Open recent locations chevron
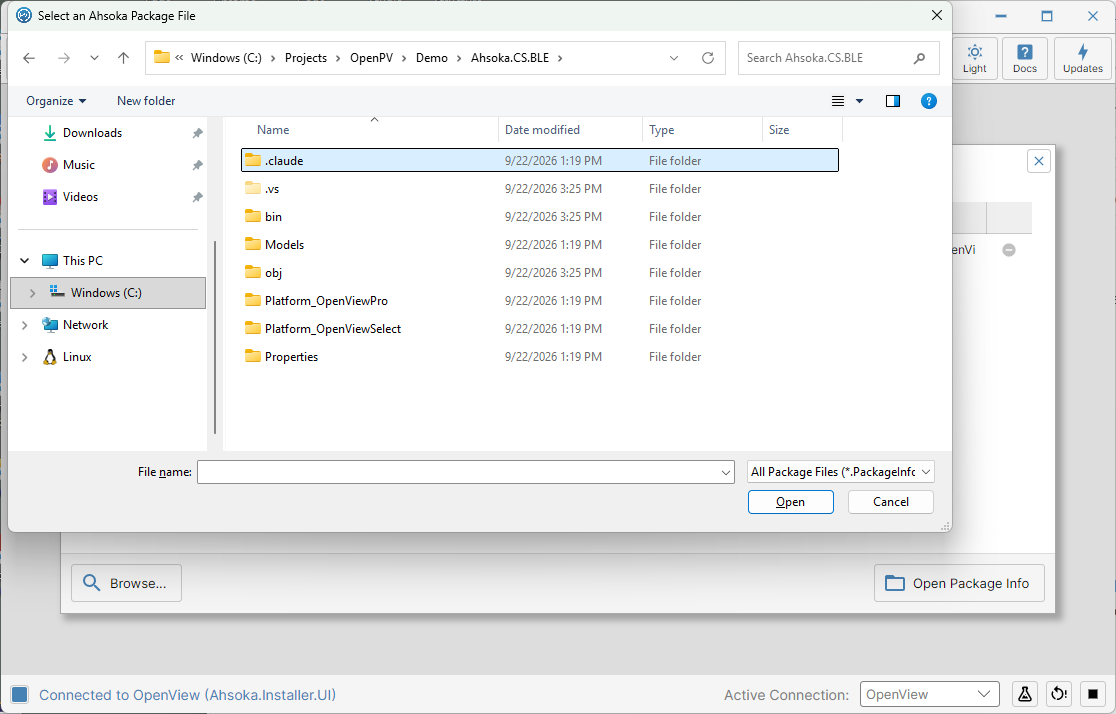 click(94, 58)
